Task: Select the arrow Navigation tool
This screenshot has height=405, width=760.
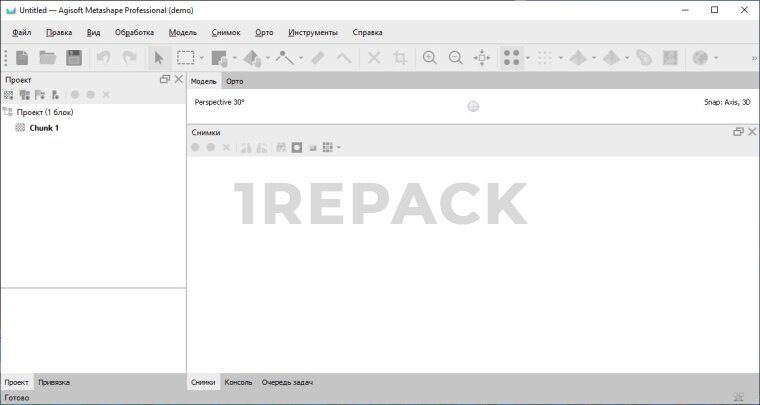Action: [158, 58]
